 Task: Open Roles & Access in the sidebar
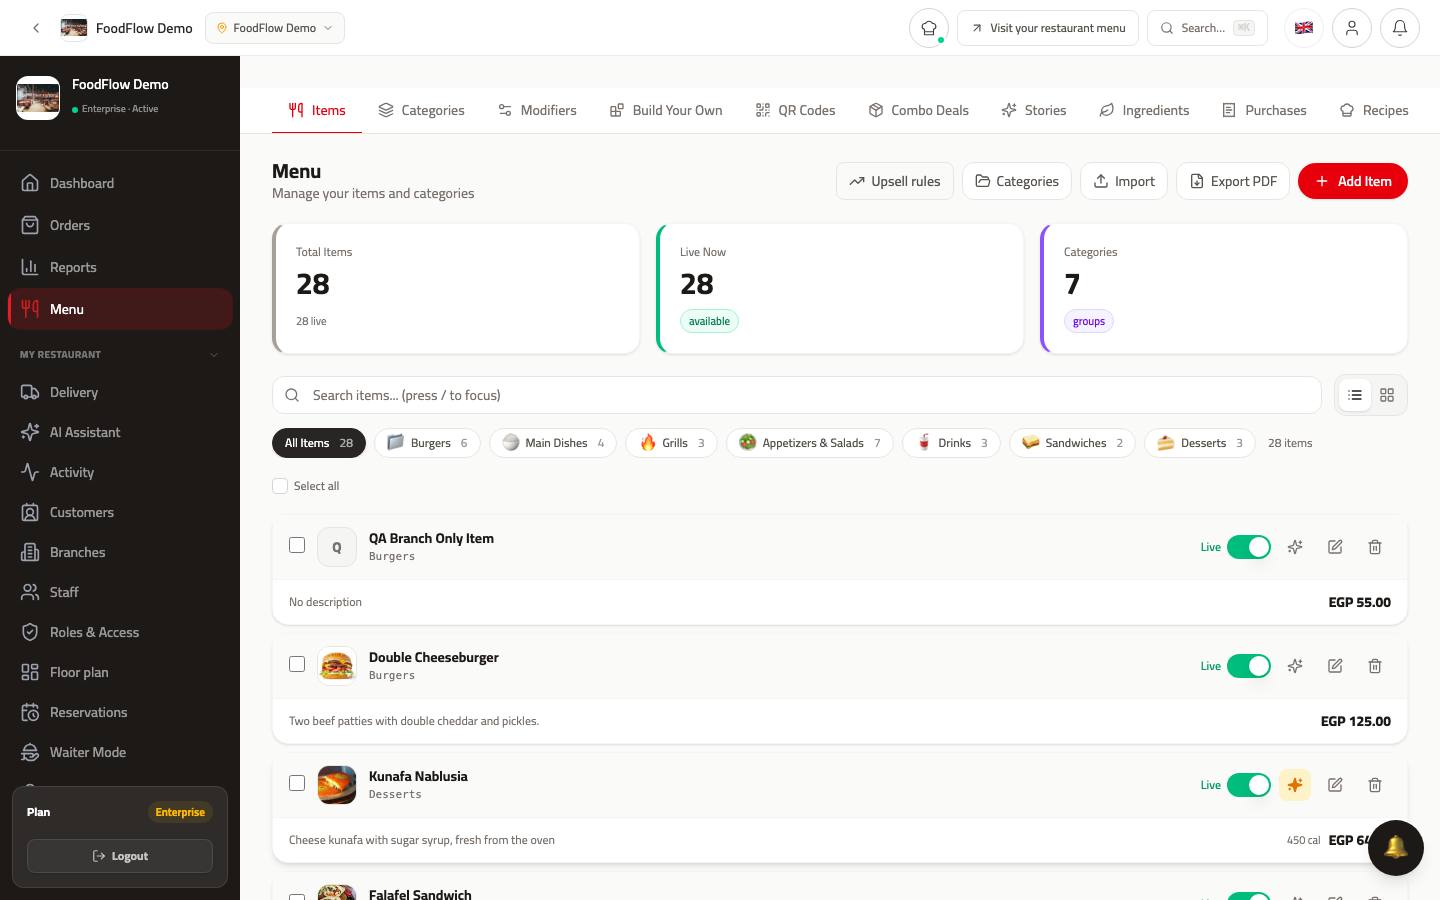[120, 632]
